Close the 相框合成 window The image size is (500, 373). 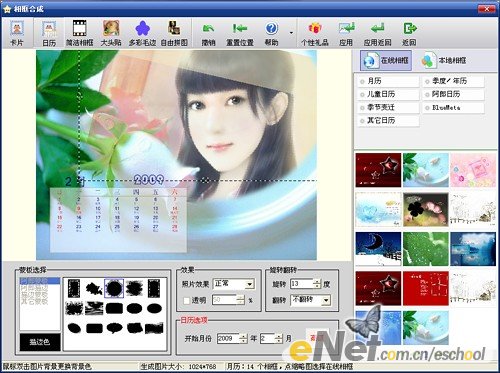pos(487,9)
